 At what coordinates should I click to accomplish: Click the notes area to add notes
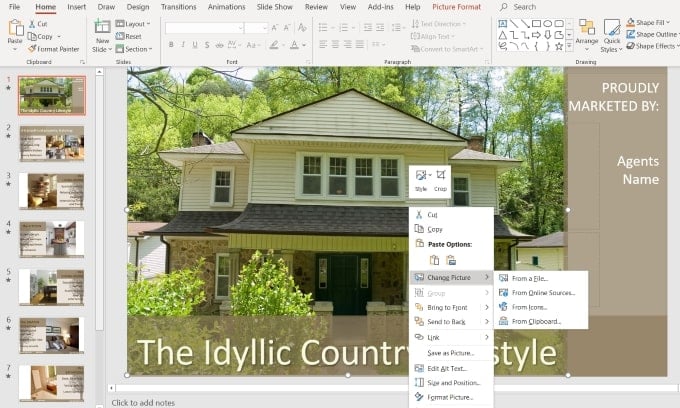point(145,402)
